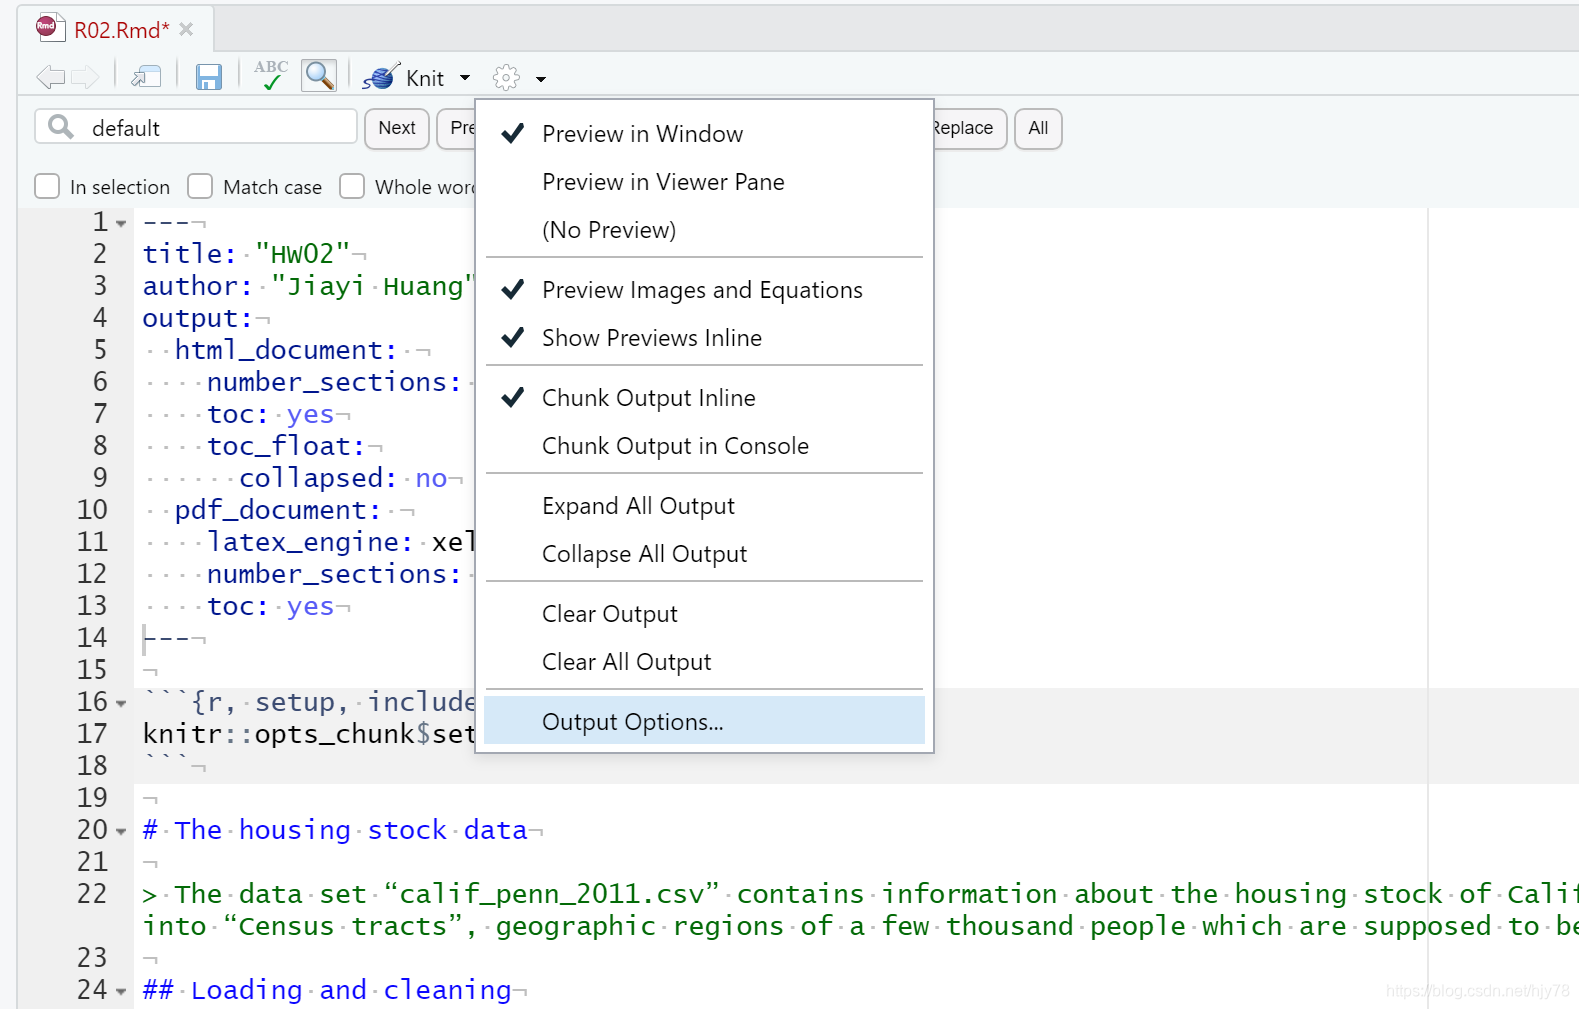Choose Collapse All Output

[704, 554]
